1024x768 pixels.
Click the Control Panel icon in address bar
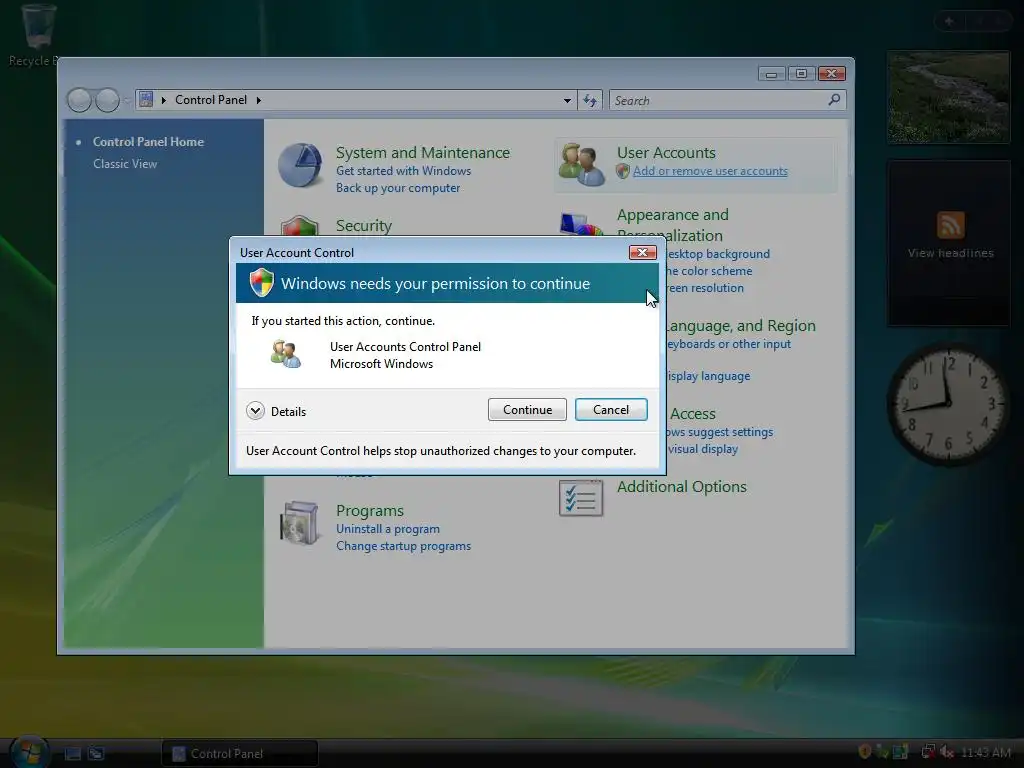146,99
